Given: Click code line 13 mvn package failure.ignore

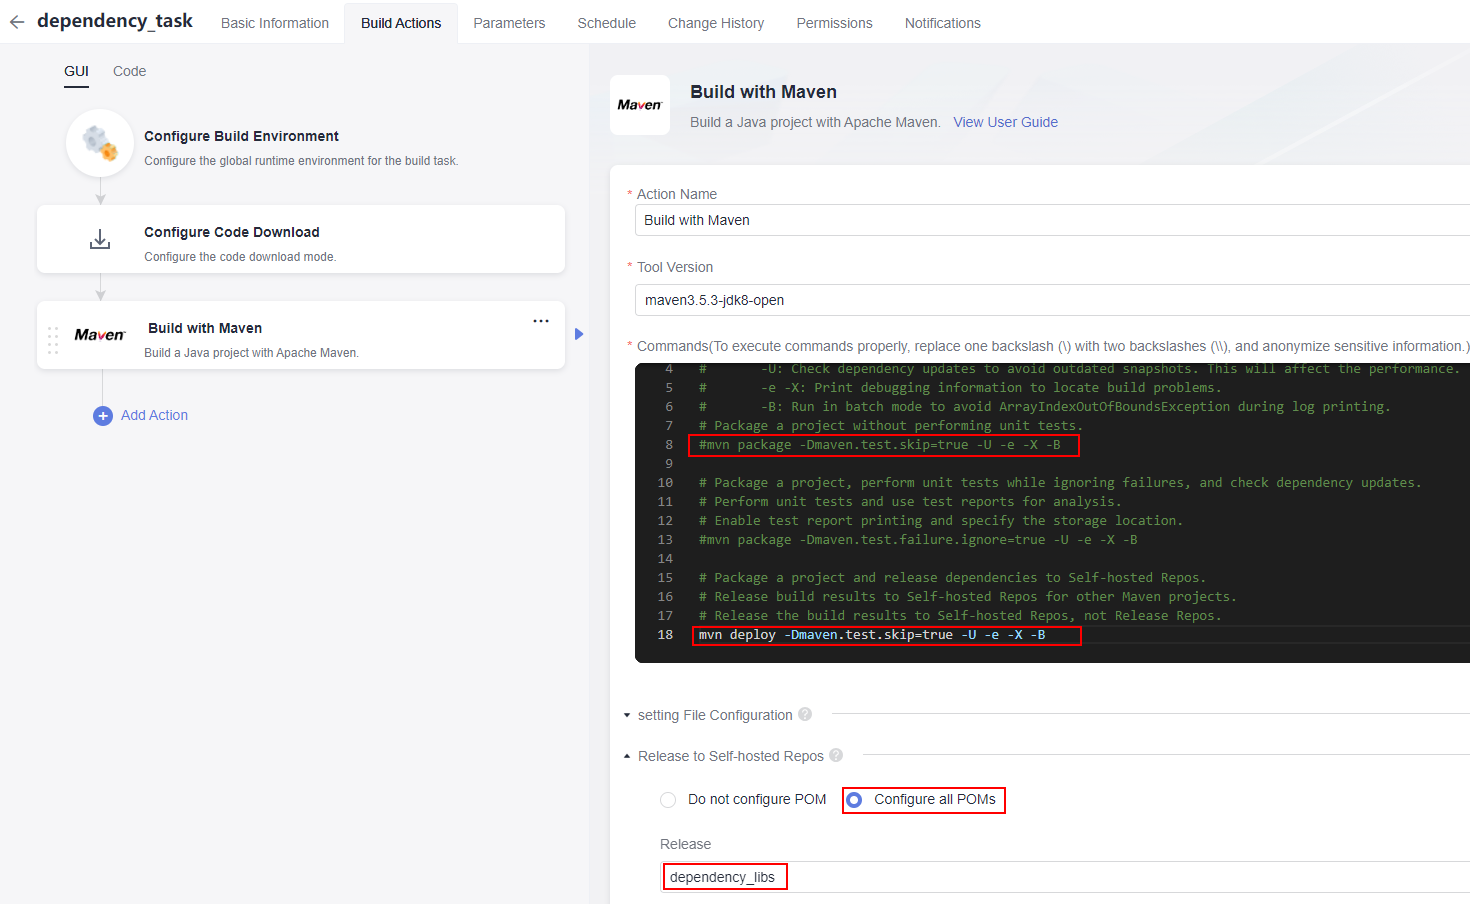Looking at the screenshot, I should [918, 540].
